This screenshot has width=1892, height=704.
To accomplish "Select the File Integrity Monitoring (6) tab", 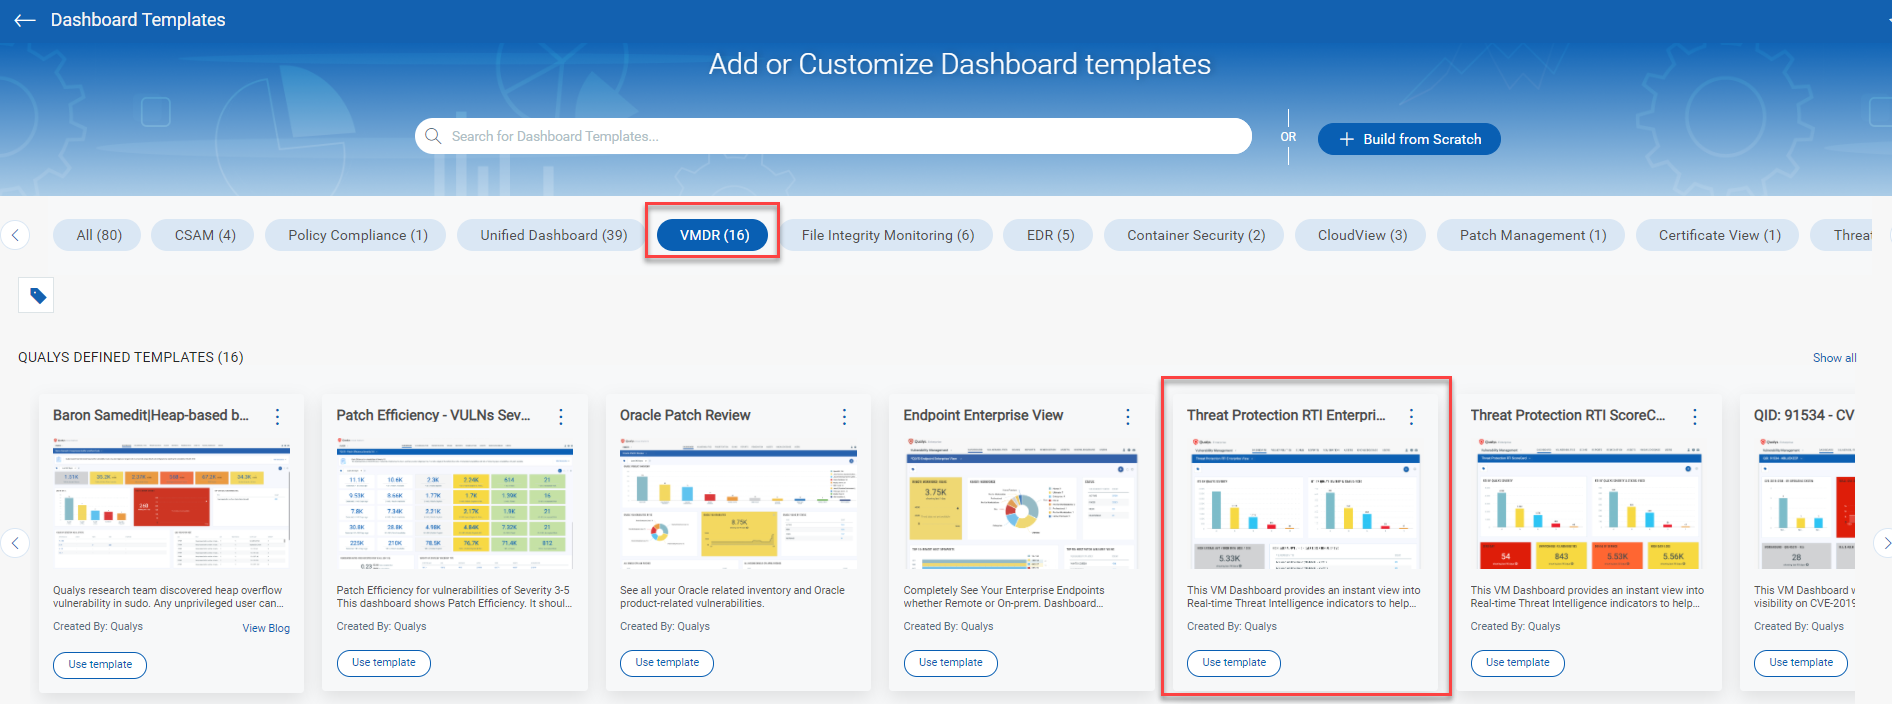I will point(887,235).
